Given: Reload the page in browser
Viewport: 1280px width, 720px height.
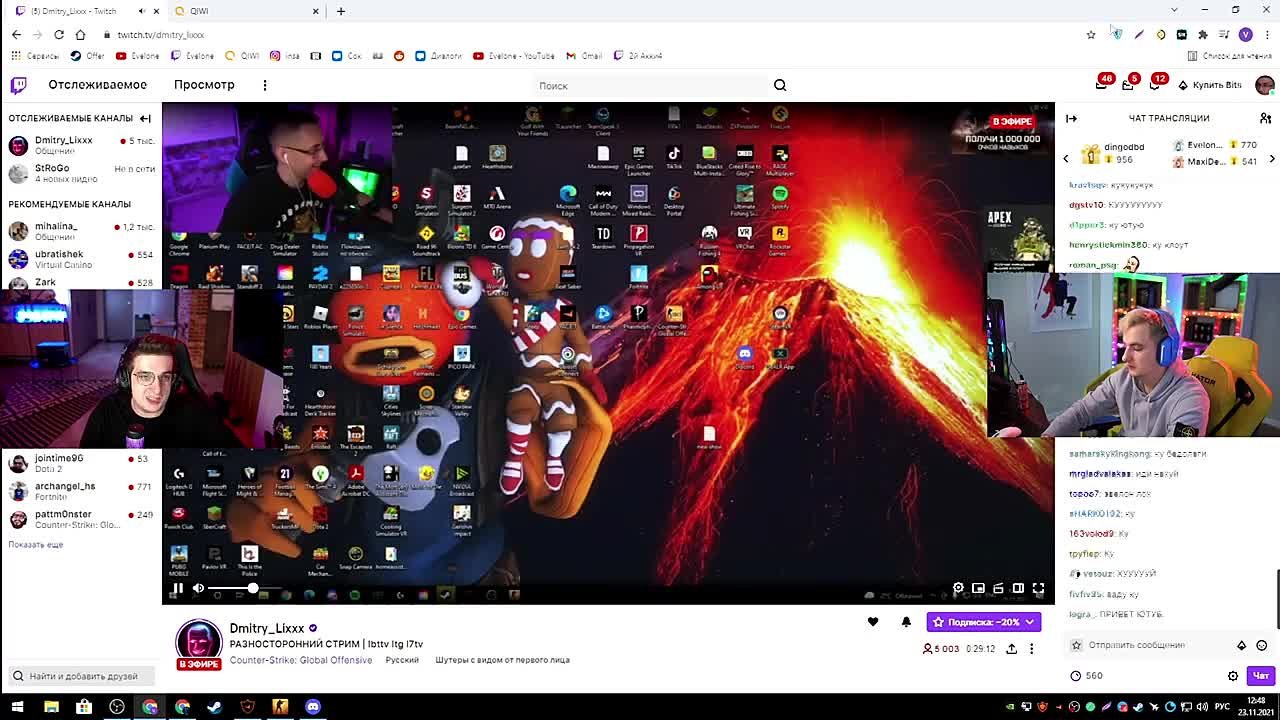Looking at the screenshot, I should point(59,34).
